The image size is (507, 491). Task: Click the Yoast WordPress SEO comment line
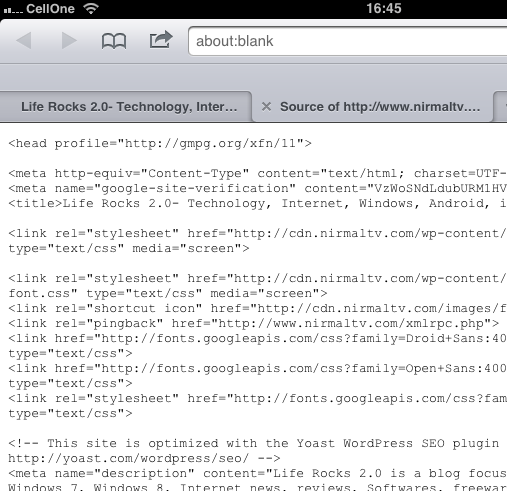point(254,444)
